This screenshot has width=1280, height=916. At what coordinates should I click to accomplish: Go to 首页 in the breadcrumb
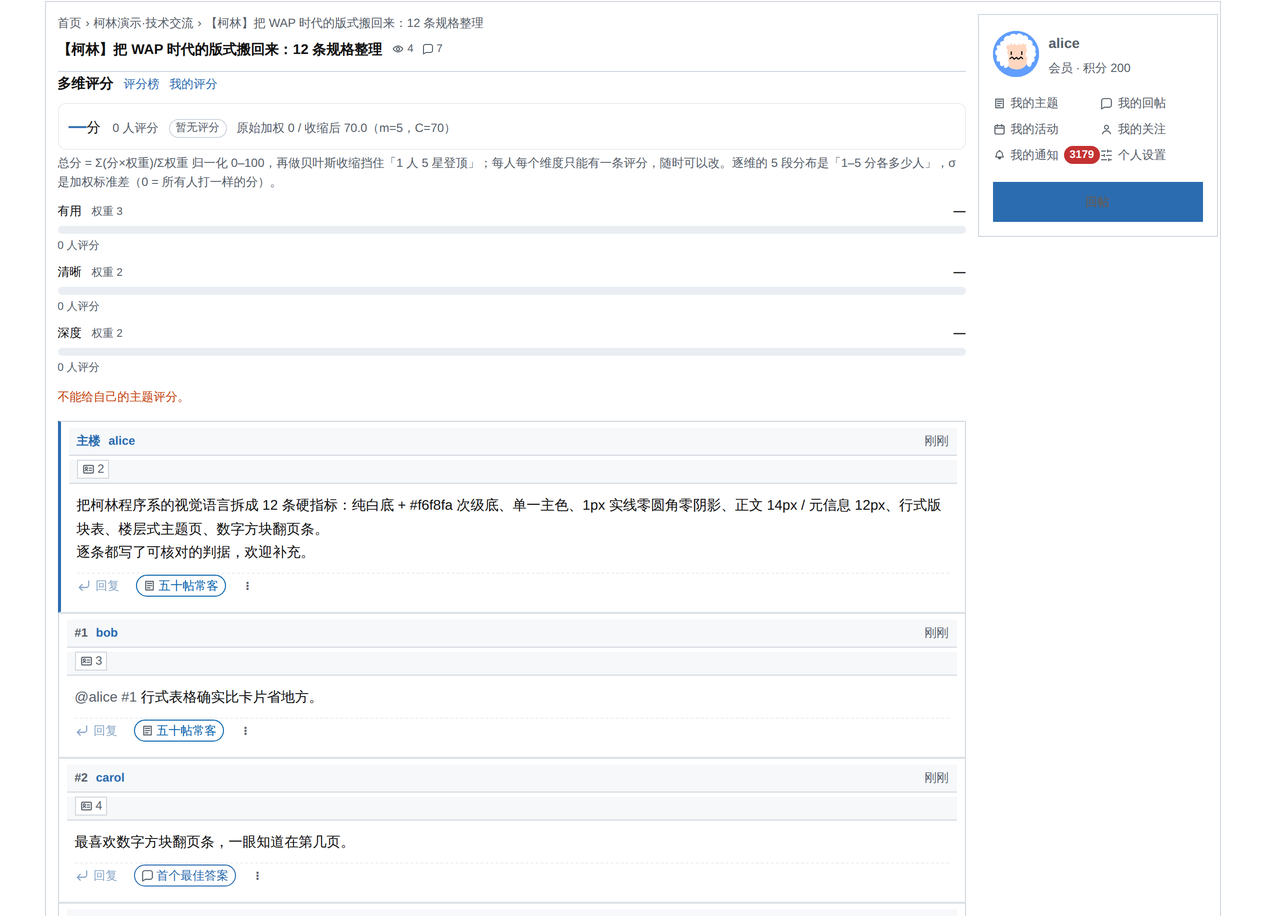point(69,23)
